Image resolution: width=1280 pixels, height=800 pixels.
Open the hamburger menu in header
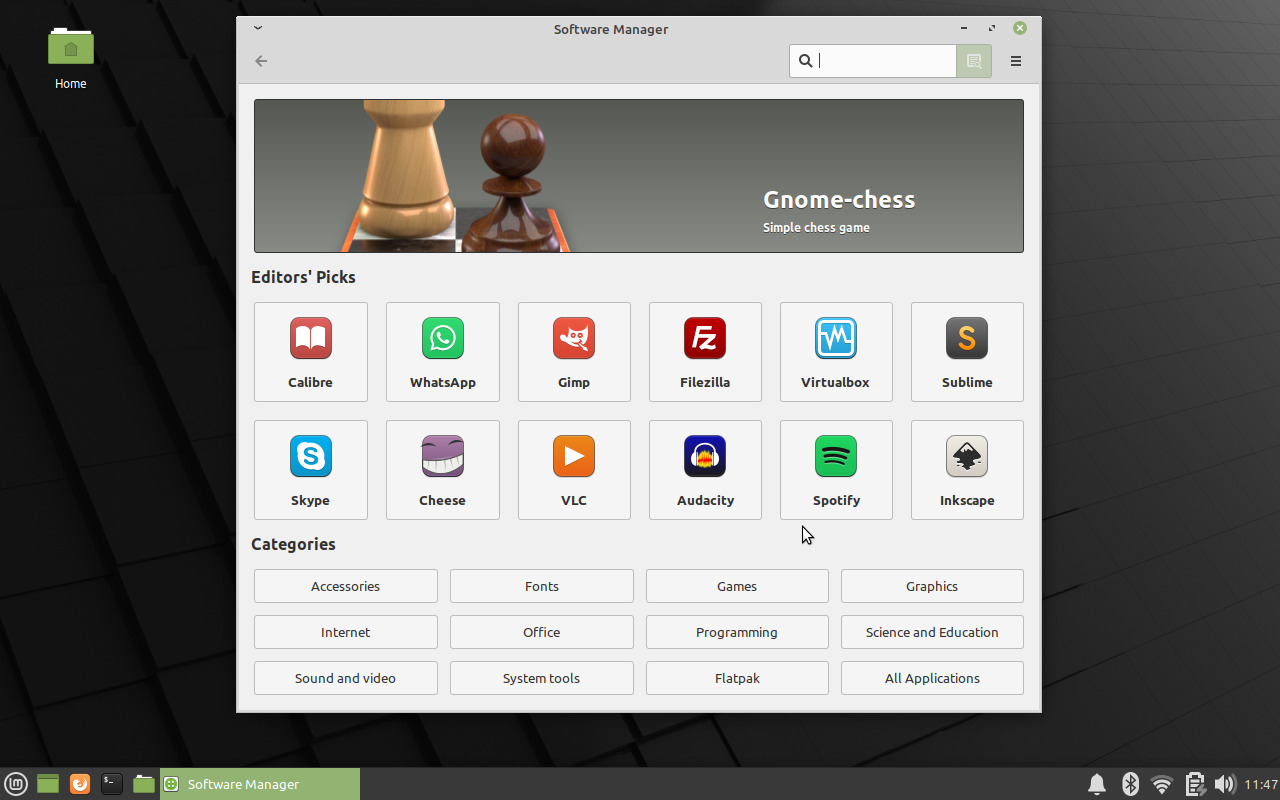[1016, 61]
